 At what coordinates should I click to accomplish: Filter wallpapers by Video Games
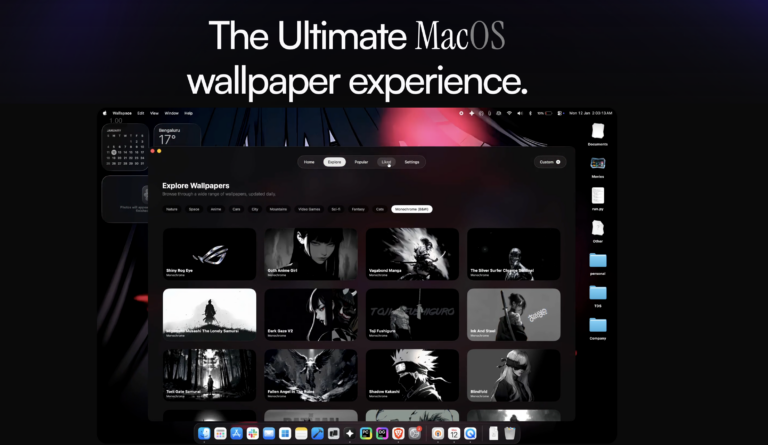310,209
